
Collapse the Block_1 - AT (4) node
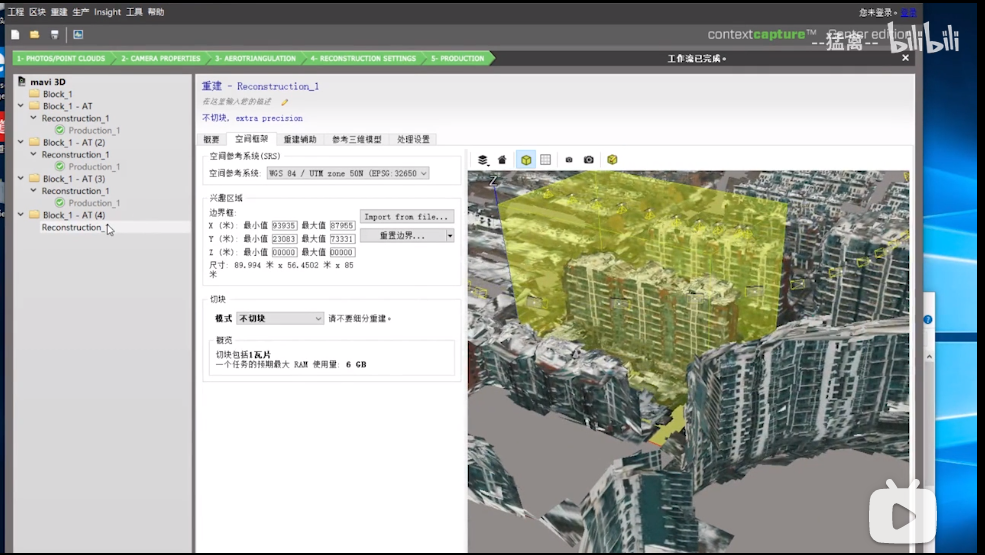click(21, 214)
